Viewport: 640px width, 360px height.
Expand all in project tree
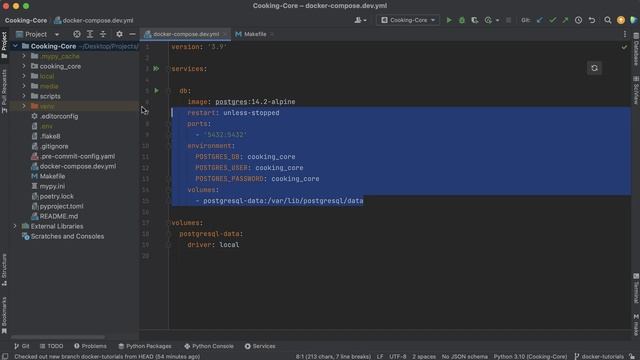(x=90, y=34)
